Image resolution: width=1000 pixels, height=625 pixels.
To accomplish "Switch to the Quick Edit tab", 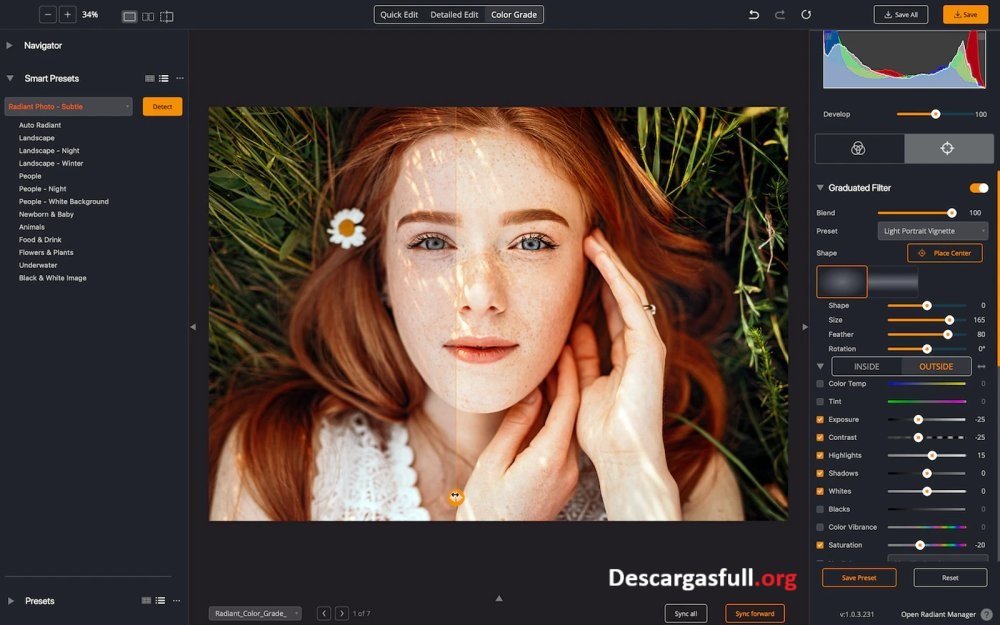I will pyautogui.click(x=399, y=15).
